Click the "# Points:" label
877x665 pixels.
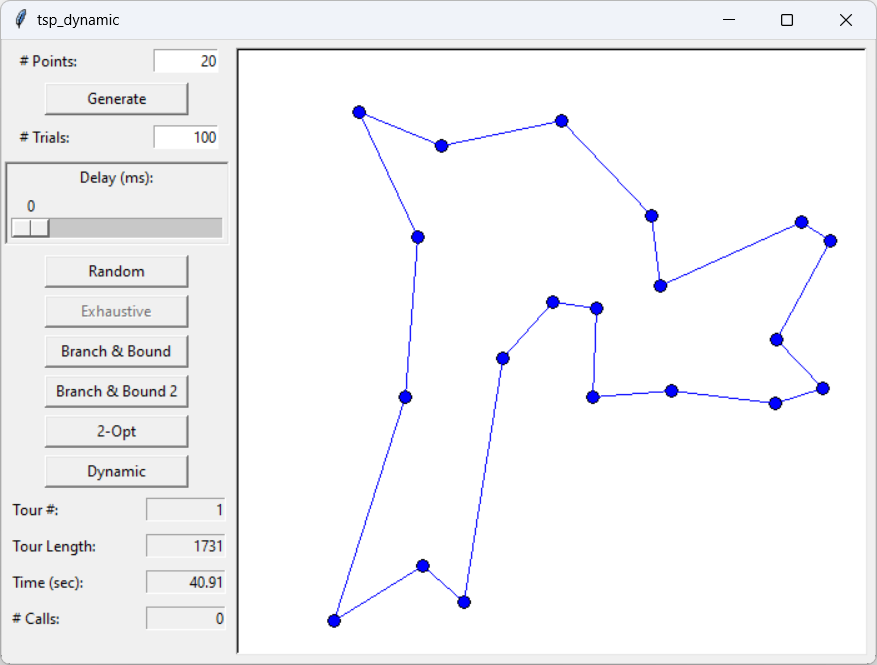[x=48, y=62]
